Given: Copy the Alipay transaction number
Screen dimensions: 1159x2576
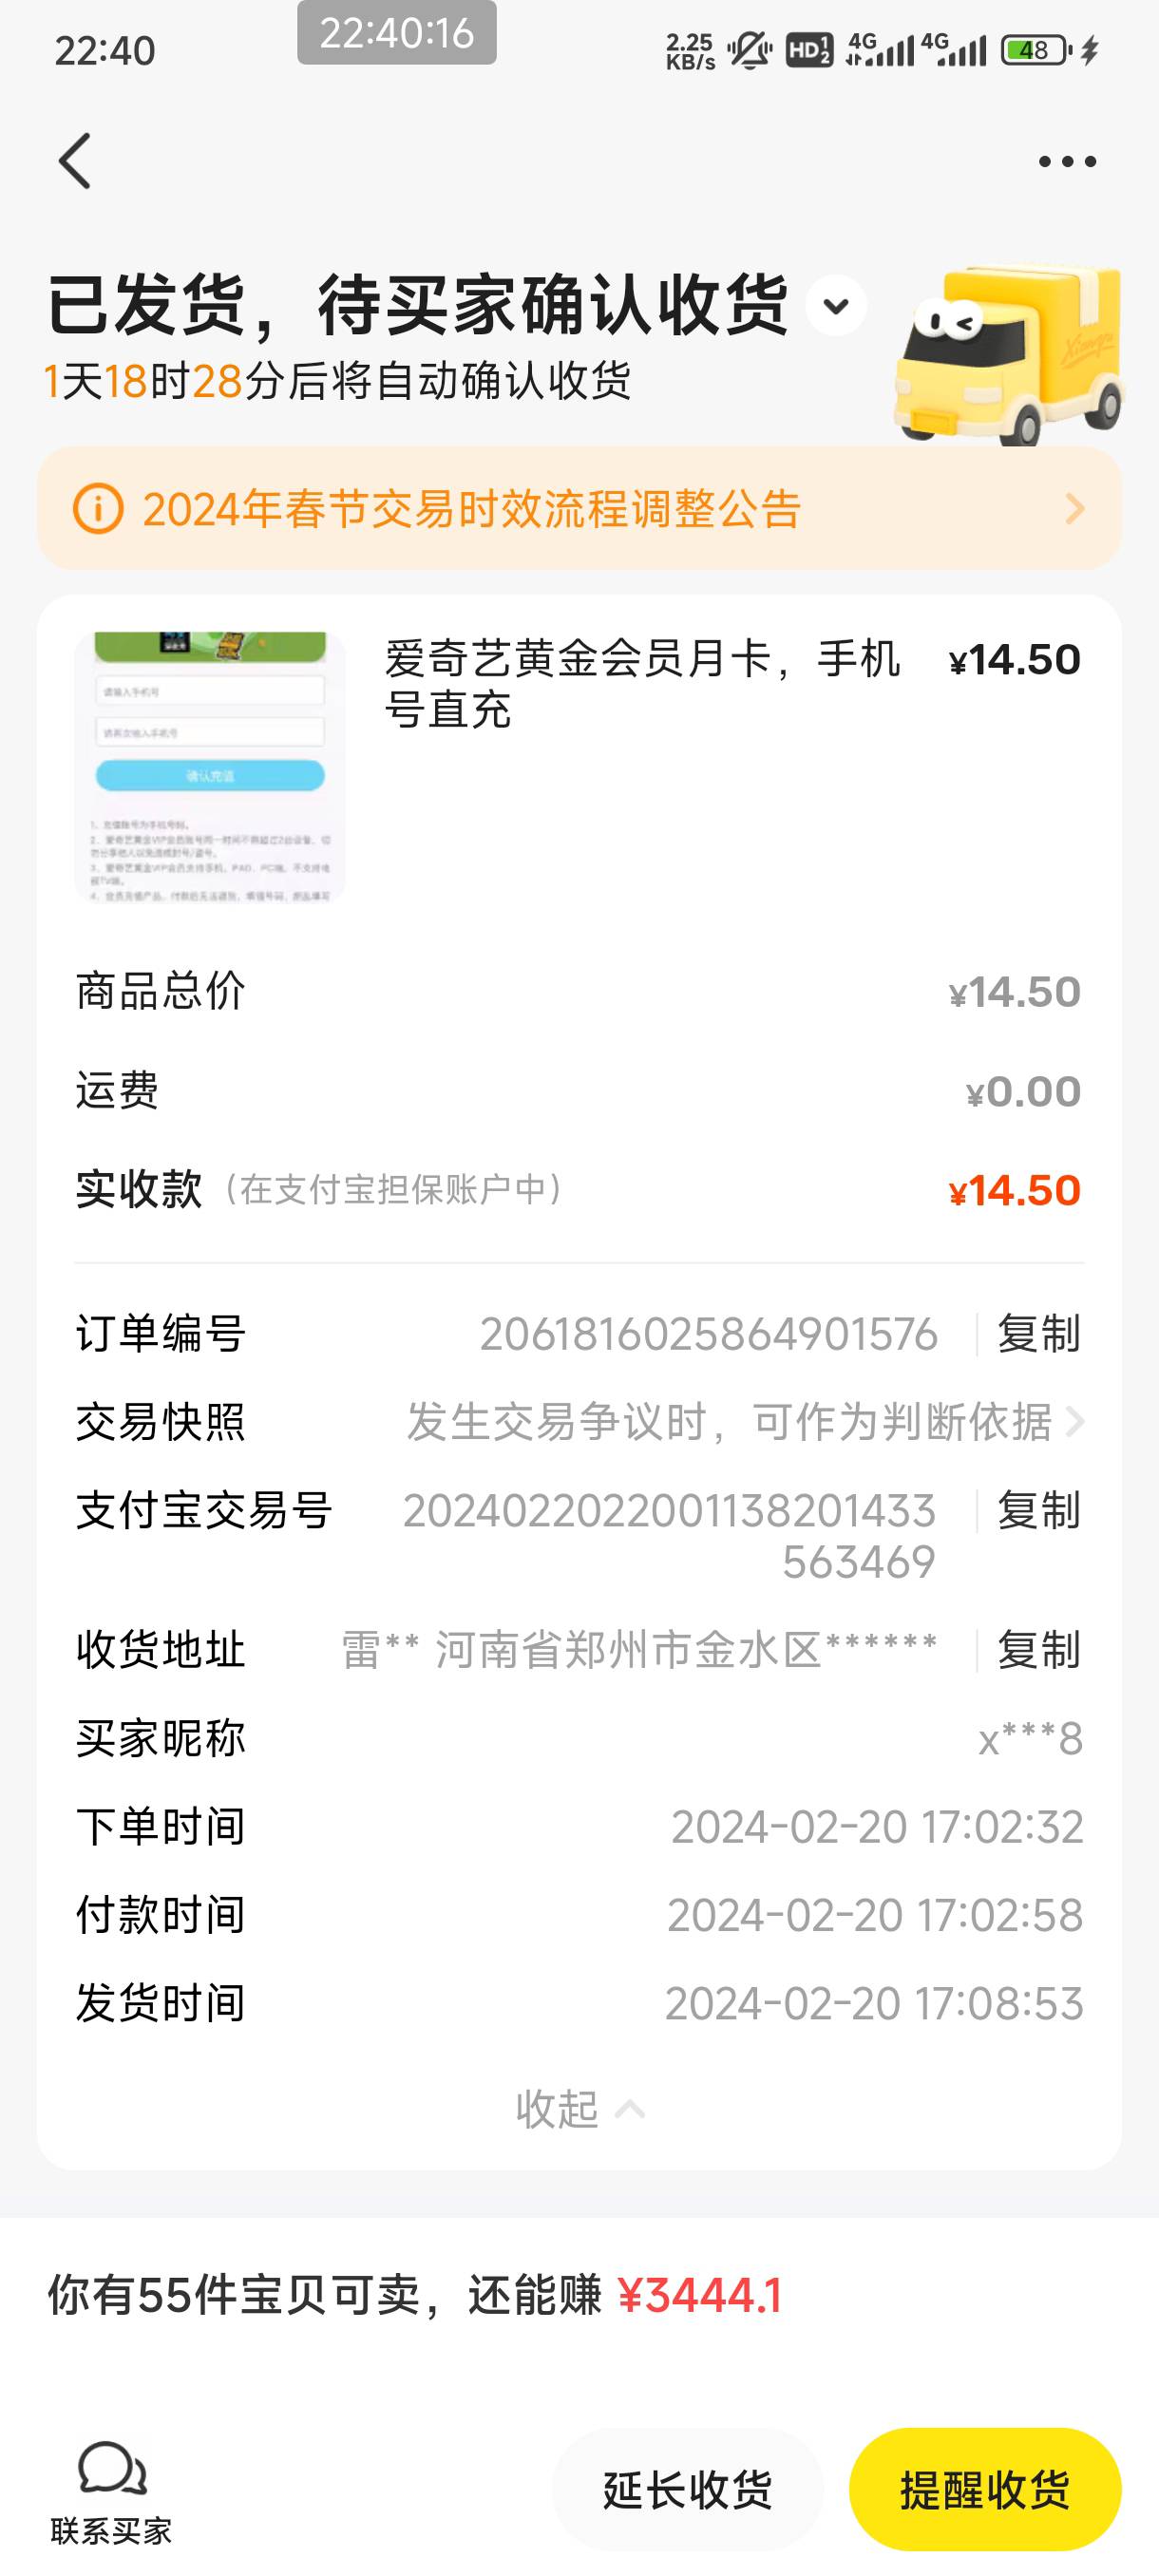Looking at the screenshot, I should 1038,1510.
